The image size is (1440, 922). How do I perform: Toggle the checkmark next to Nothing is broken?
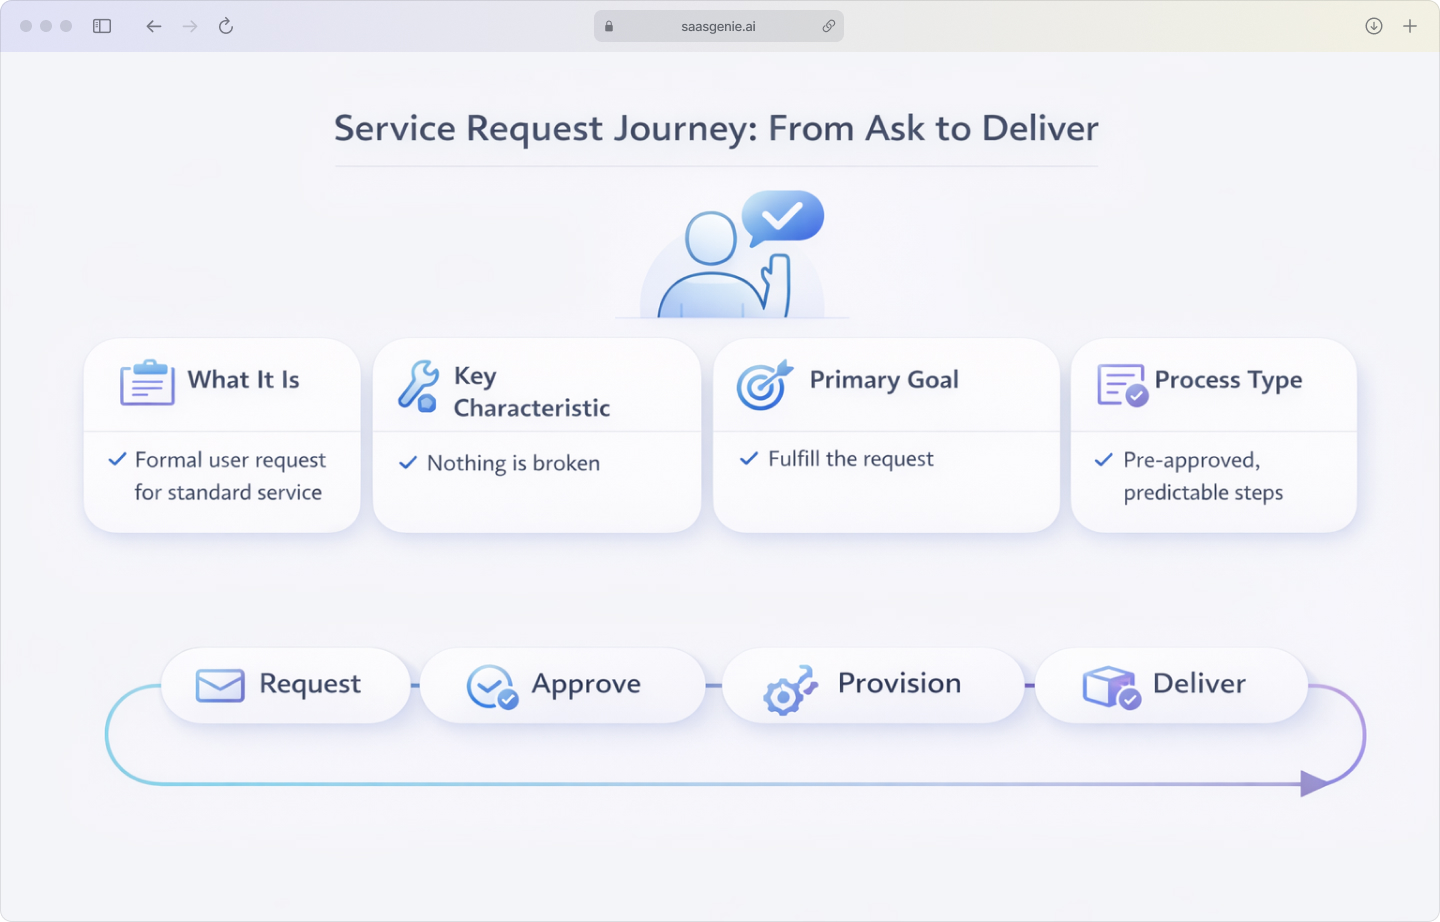click(x=406, y=463)
